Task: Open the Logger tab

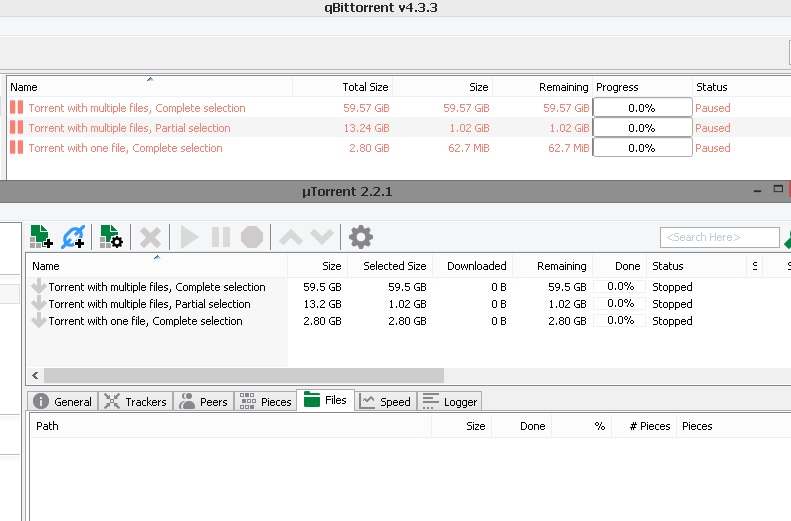Action: tap(449, 401)
